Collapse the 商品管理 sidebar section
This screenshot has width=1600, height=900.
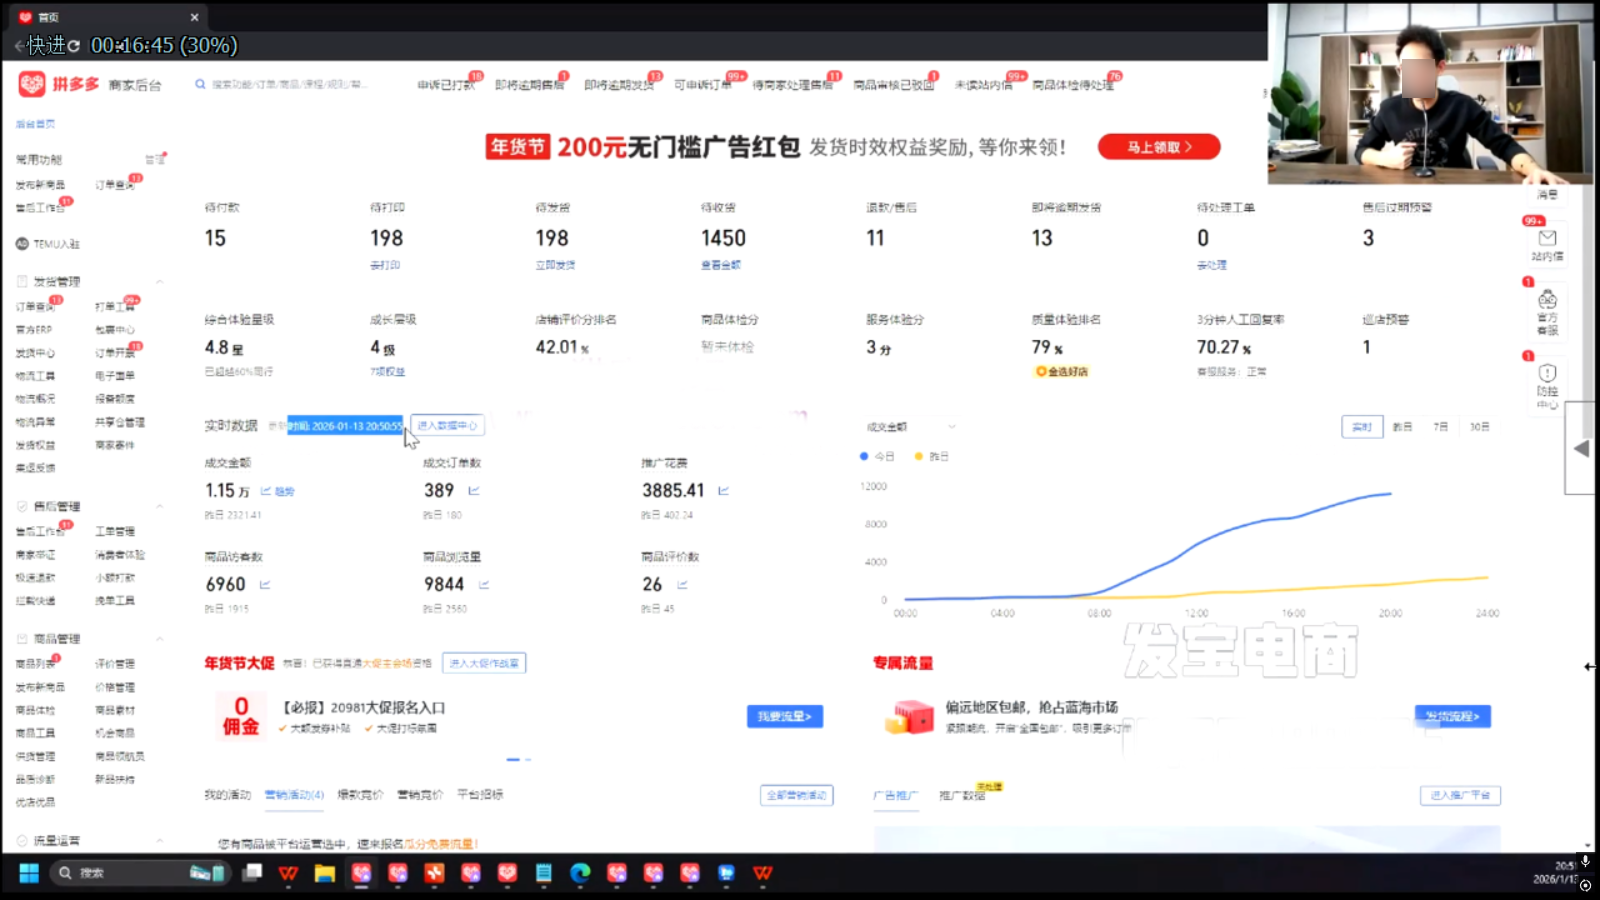pyautogui.click(x=160, y=639)
